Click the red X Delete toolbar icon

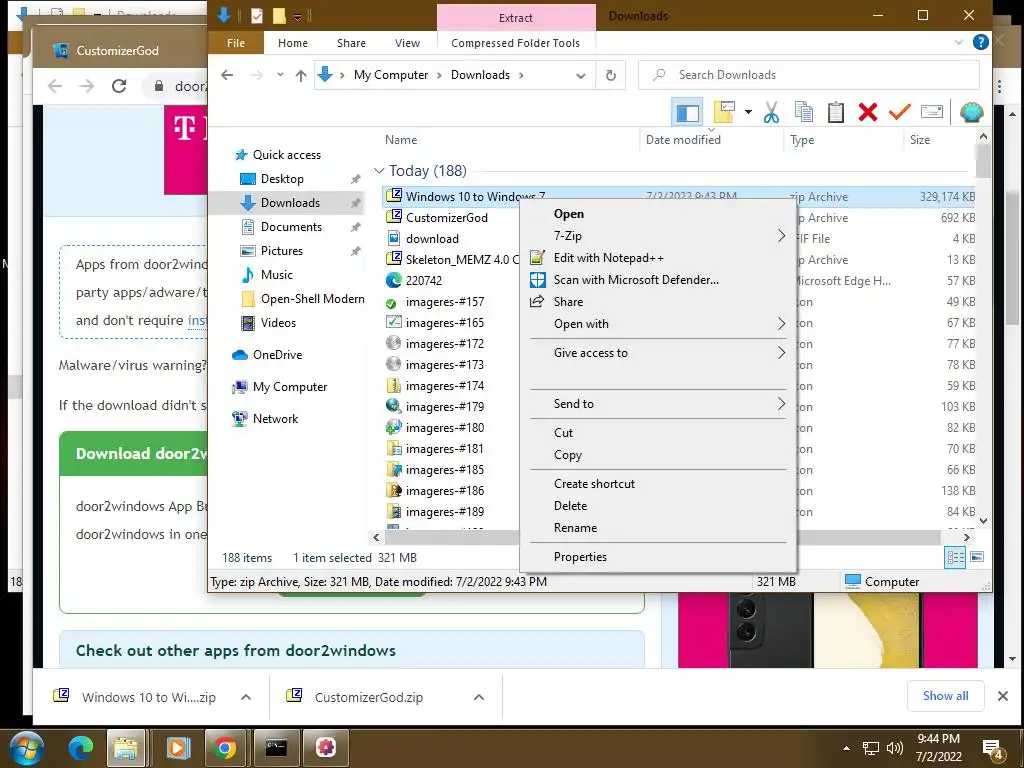(868, 112)
